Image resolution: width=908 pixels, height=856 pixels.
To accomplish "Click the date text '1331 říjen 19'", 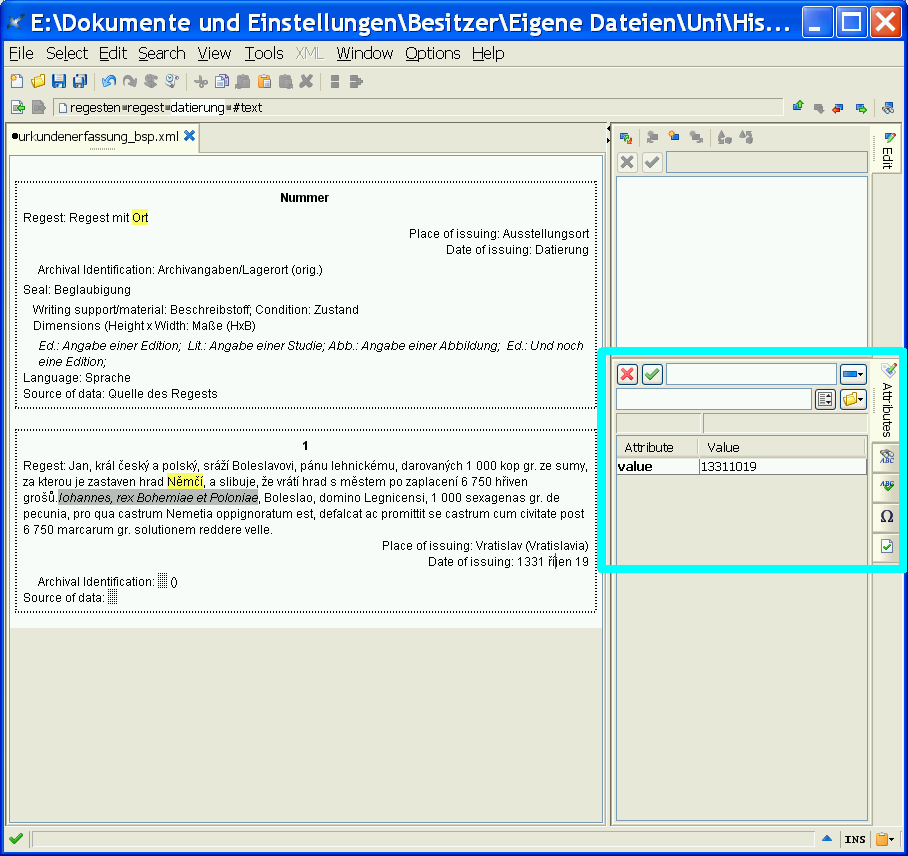I will pyautogui.click(x=552, y=562).
